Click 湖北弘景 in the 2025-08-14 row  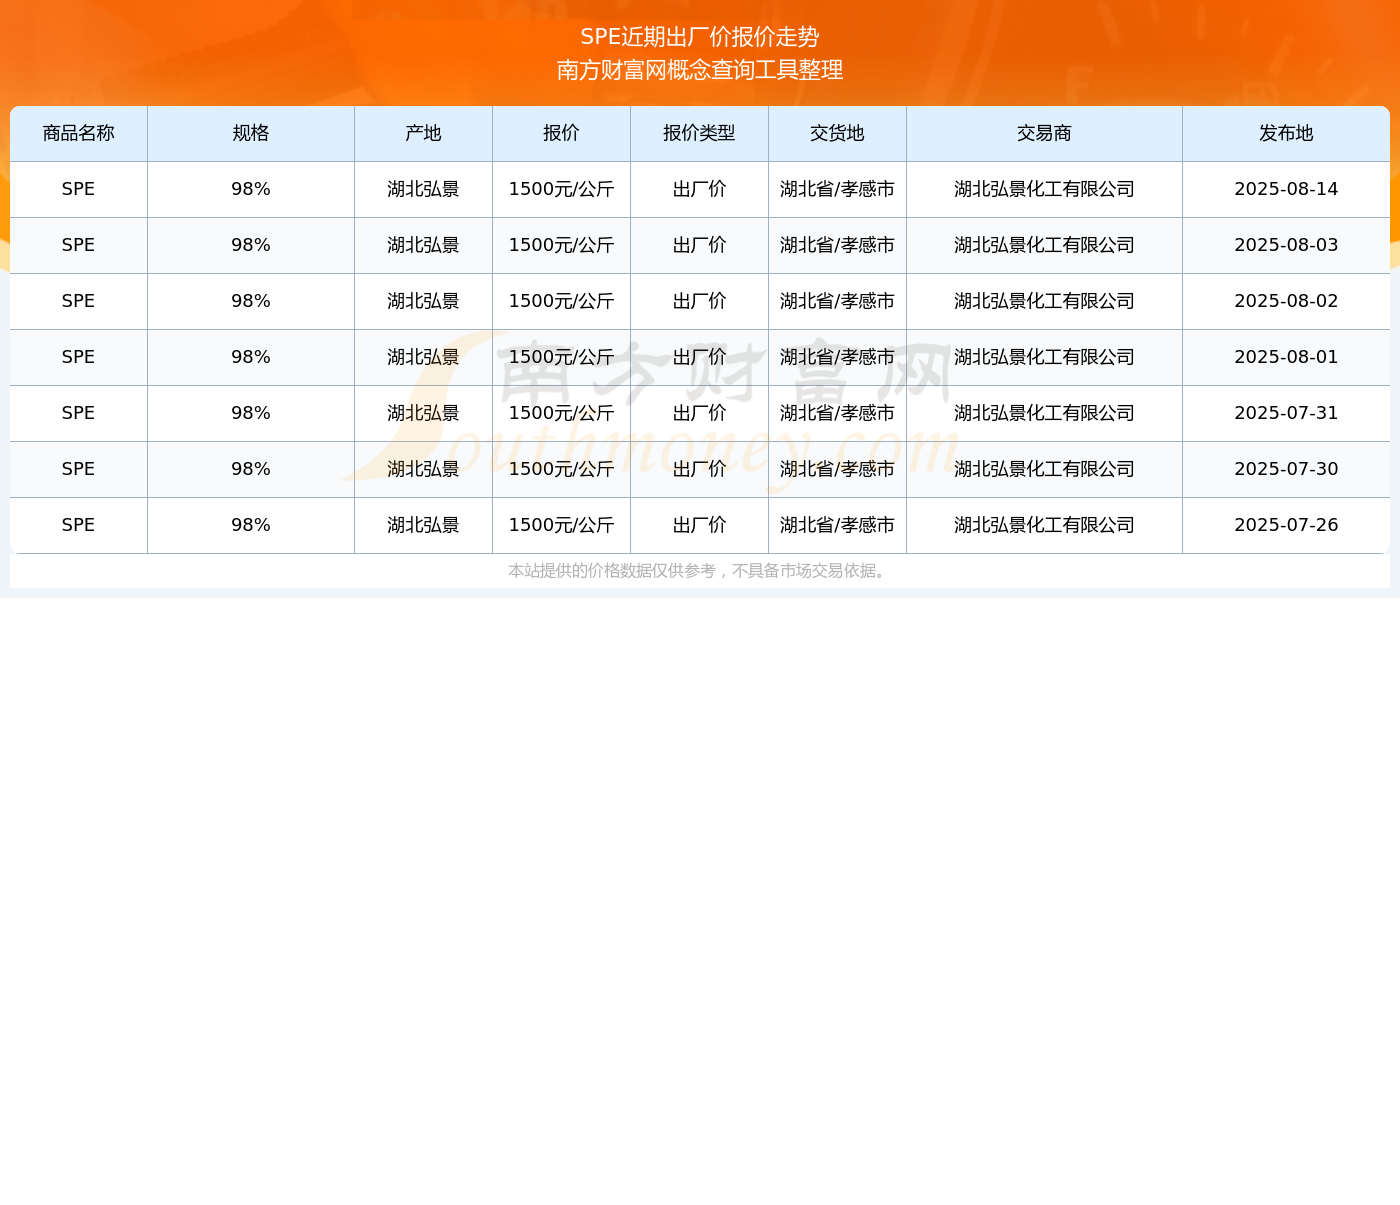click(x=423, y=189)
